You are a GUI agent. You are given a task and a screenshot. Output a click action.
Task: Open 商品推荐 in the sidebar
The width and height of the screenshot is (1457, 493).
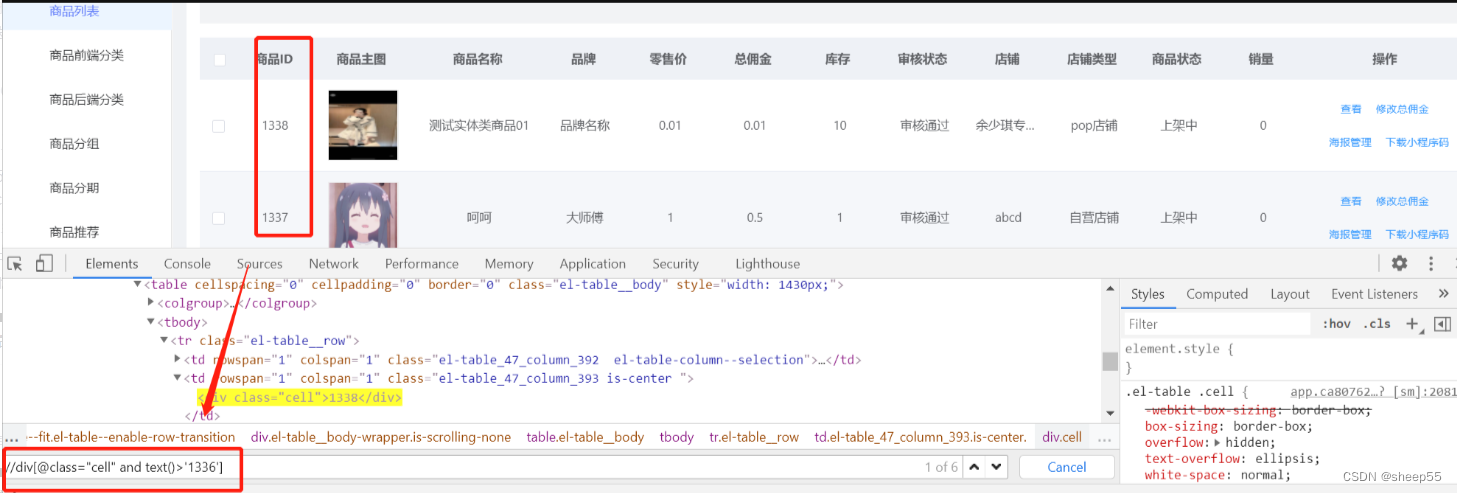74,231
